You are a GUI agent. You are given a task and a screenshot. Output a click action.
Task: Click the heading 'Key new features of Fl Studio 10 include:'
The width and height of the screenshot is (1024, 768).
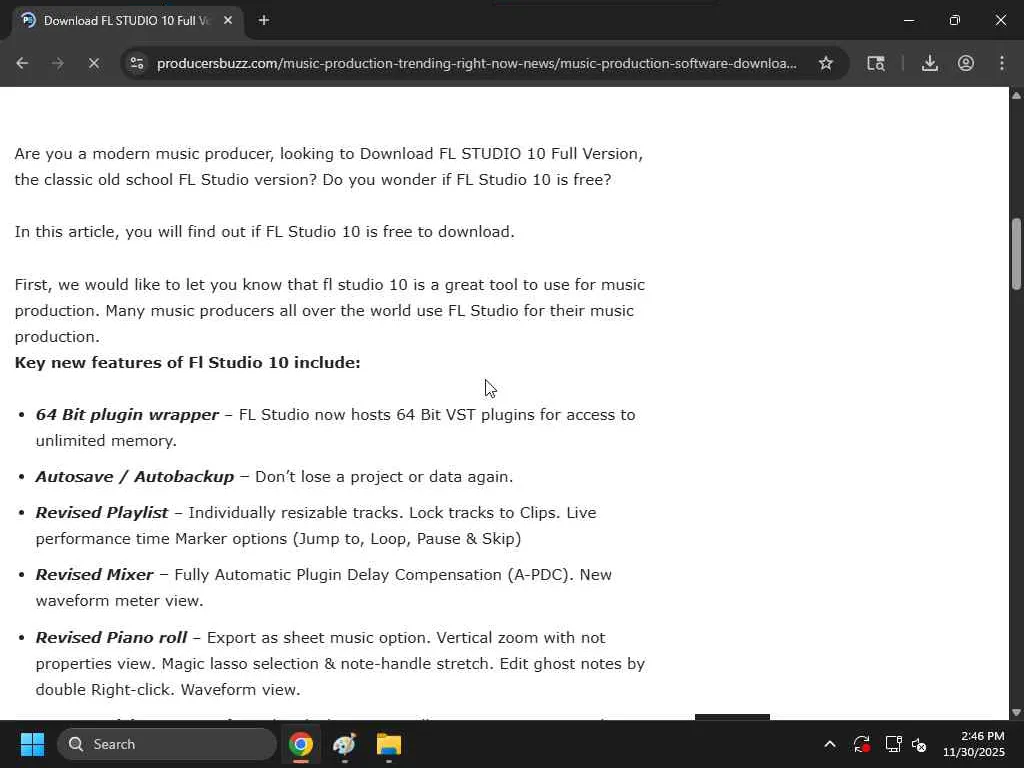click(x=187, y=362)
